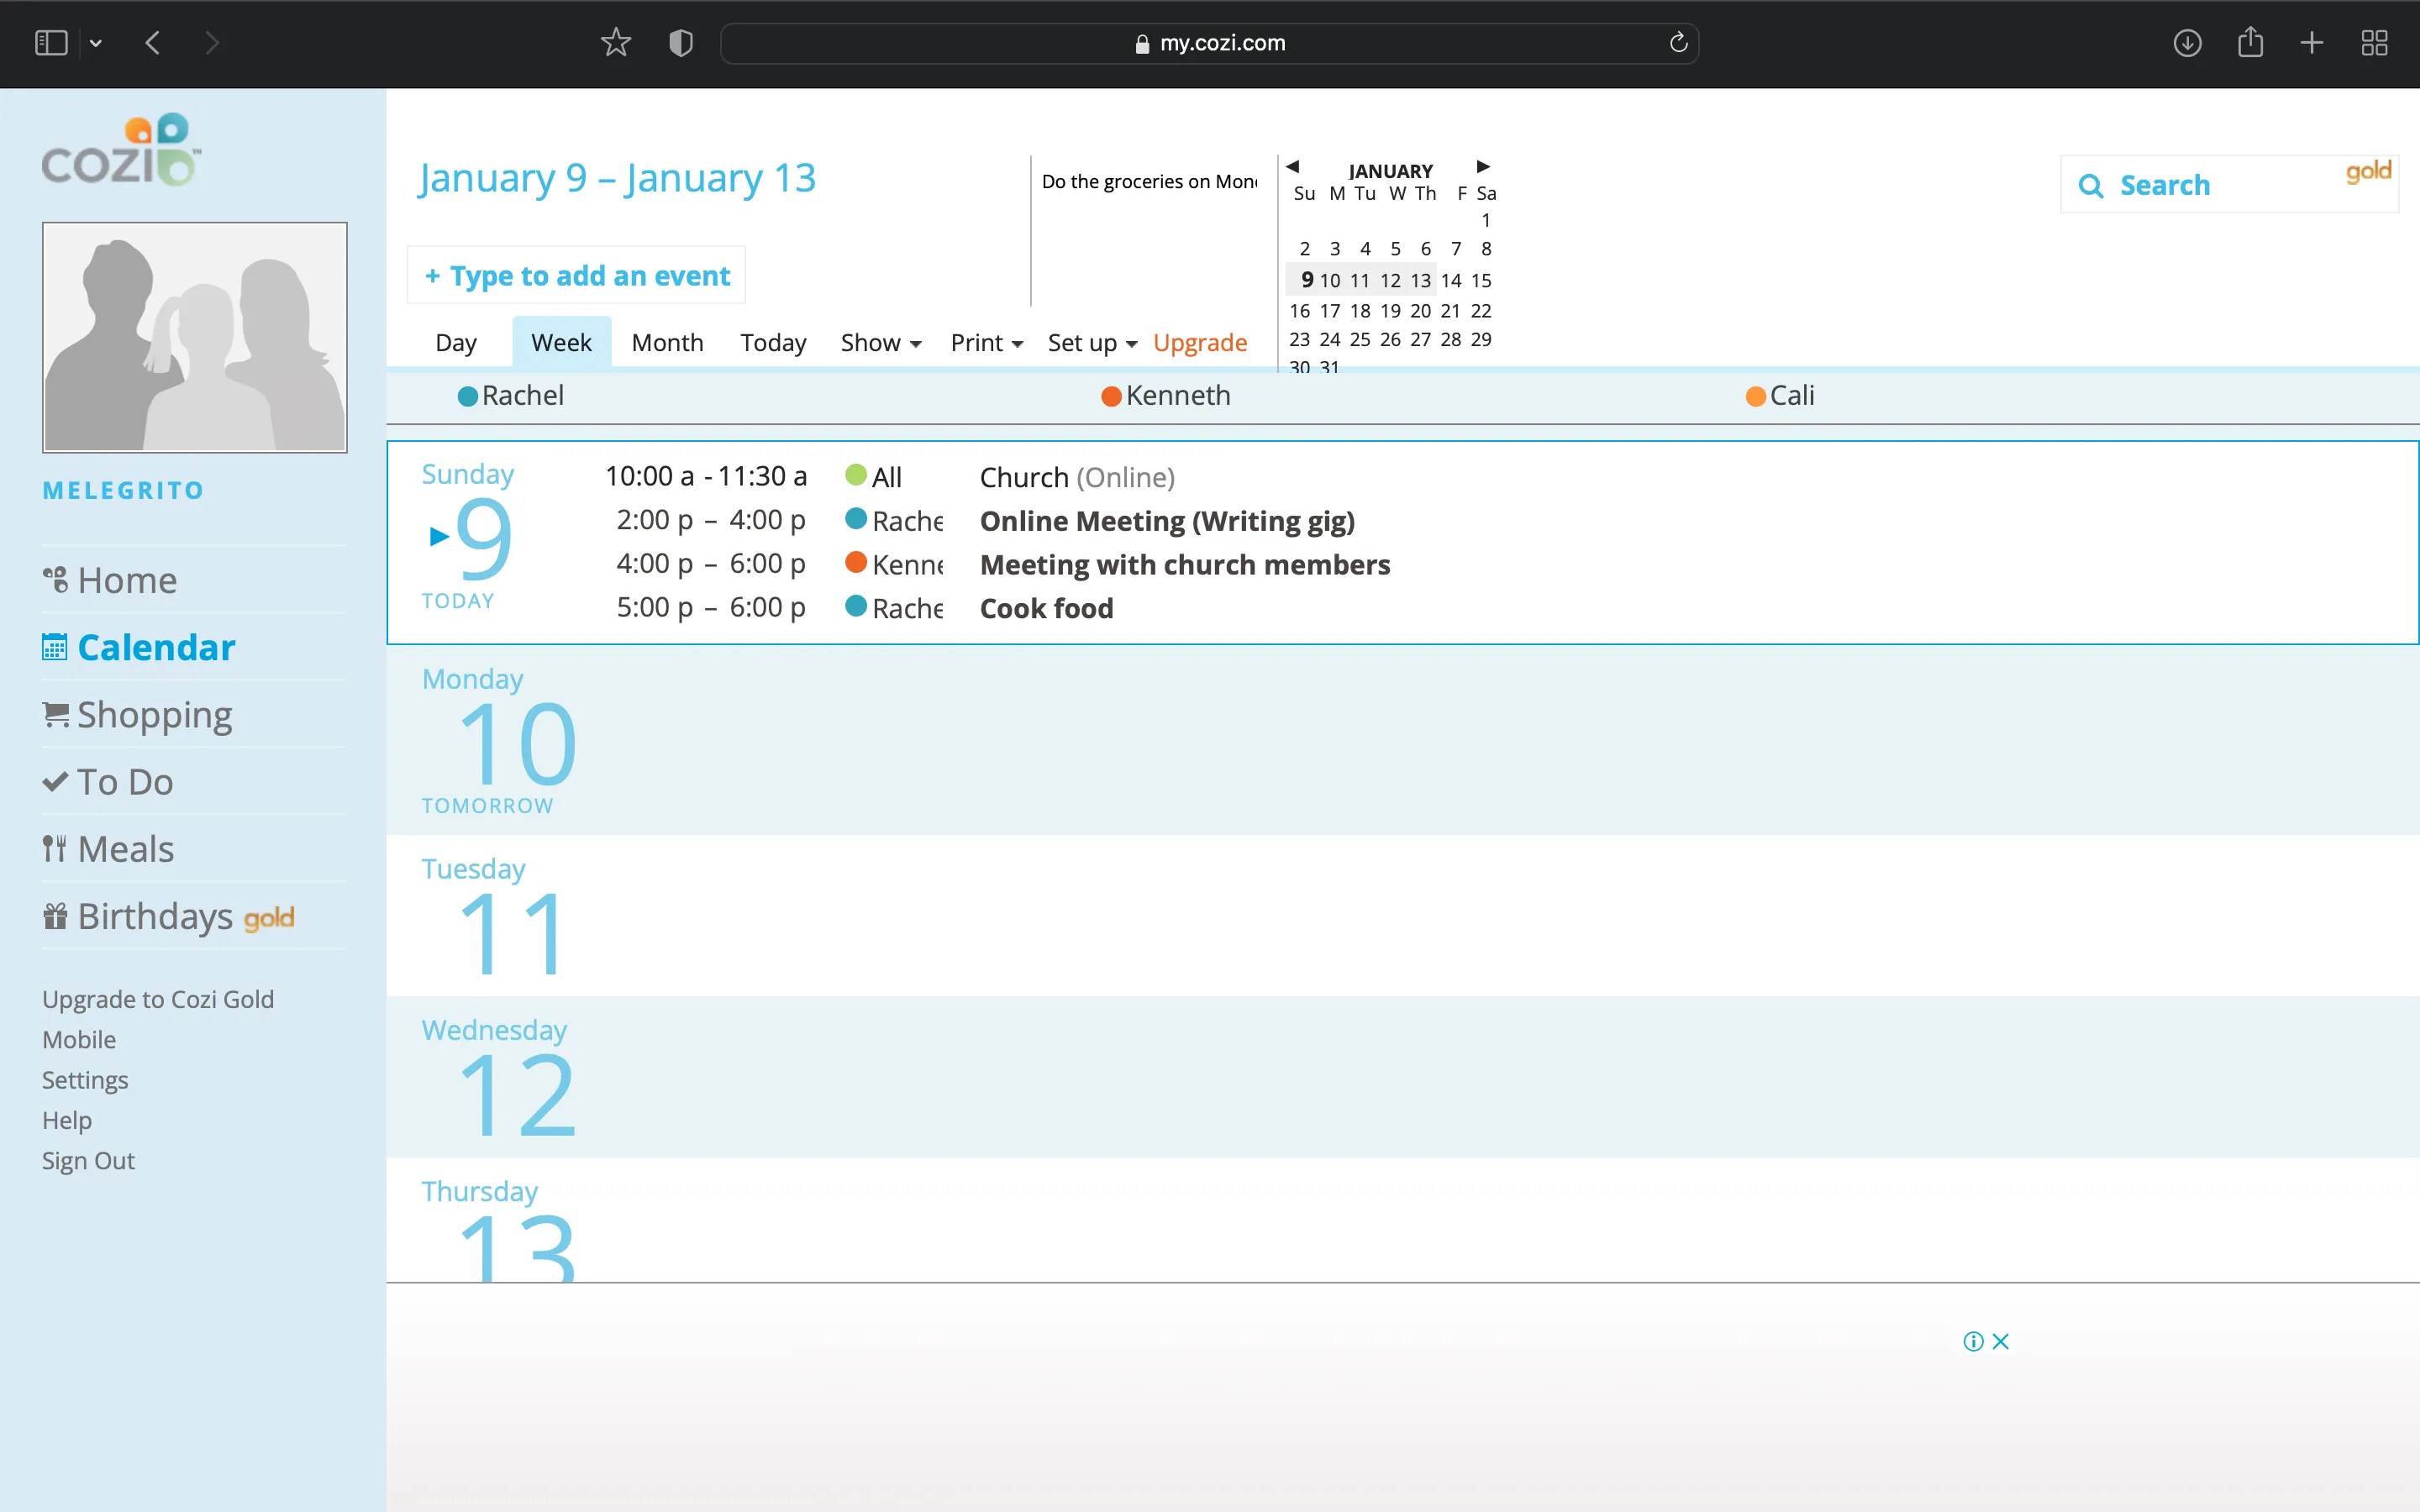Click the green All dot on Church event
This screenshot has height=1512, width=2420.
[856, 476]
